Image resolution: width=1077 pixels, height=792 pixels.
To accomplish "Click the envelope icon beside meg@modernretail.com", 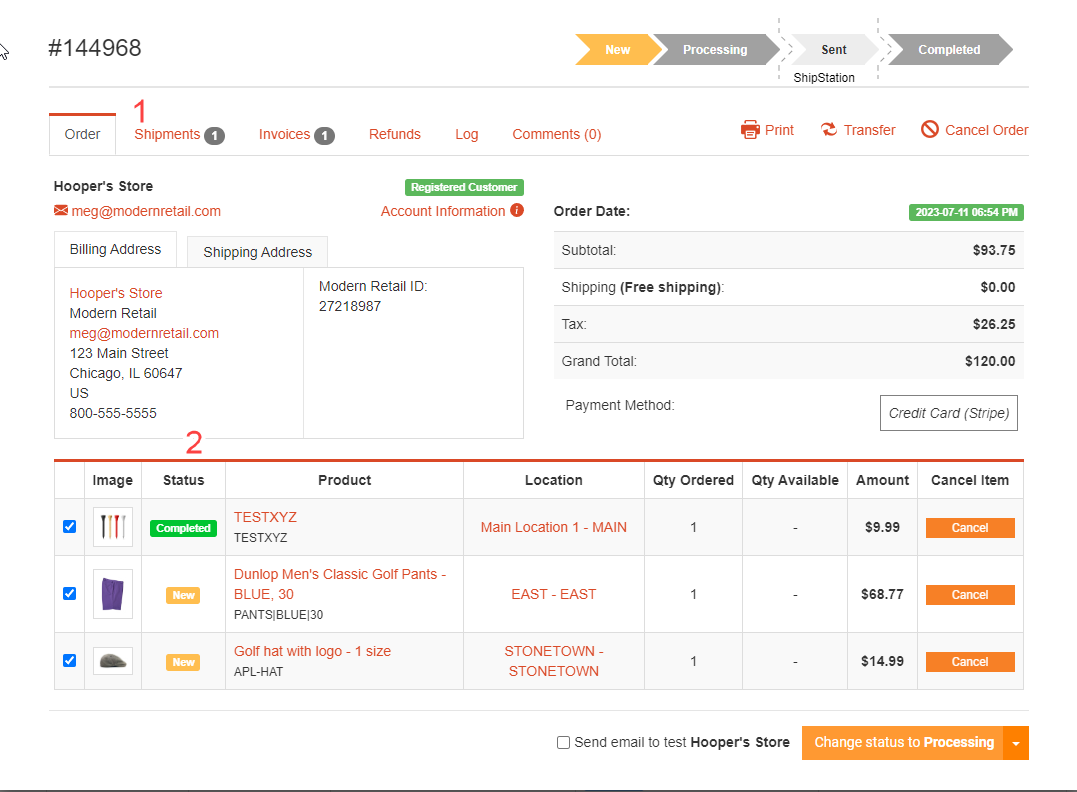I will pos(61,210).
